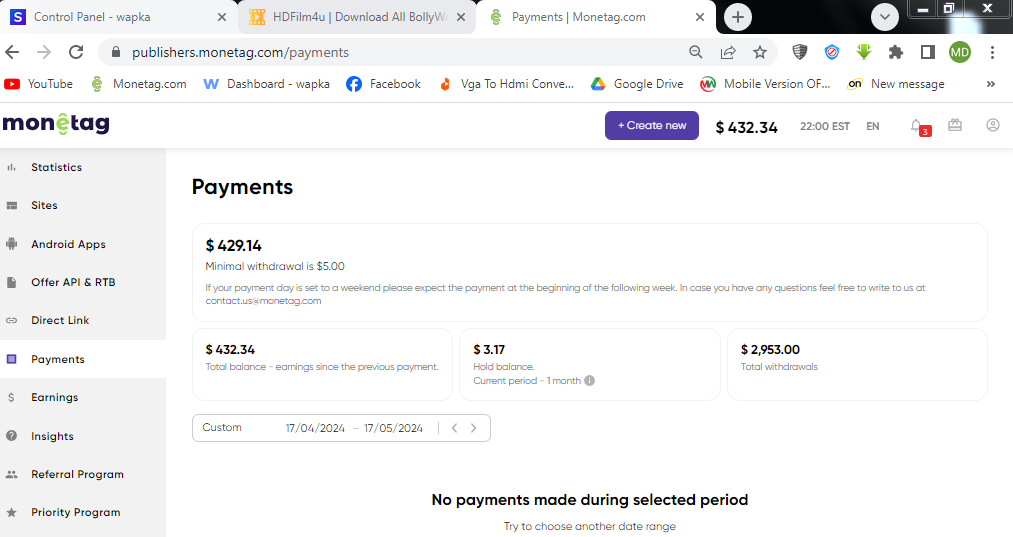Viewport: 1013px width, 537px height.
Task: Open the zoom magnifier icon in address bar
Action: (x=696, y=52)
